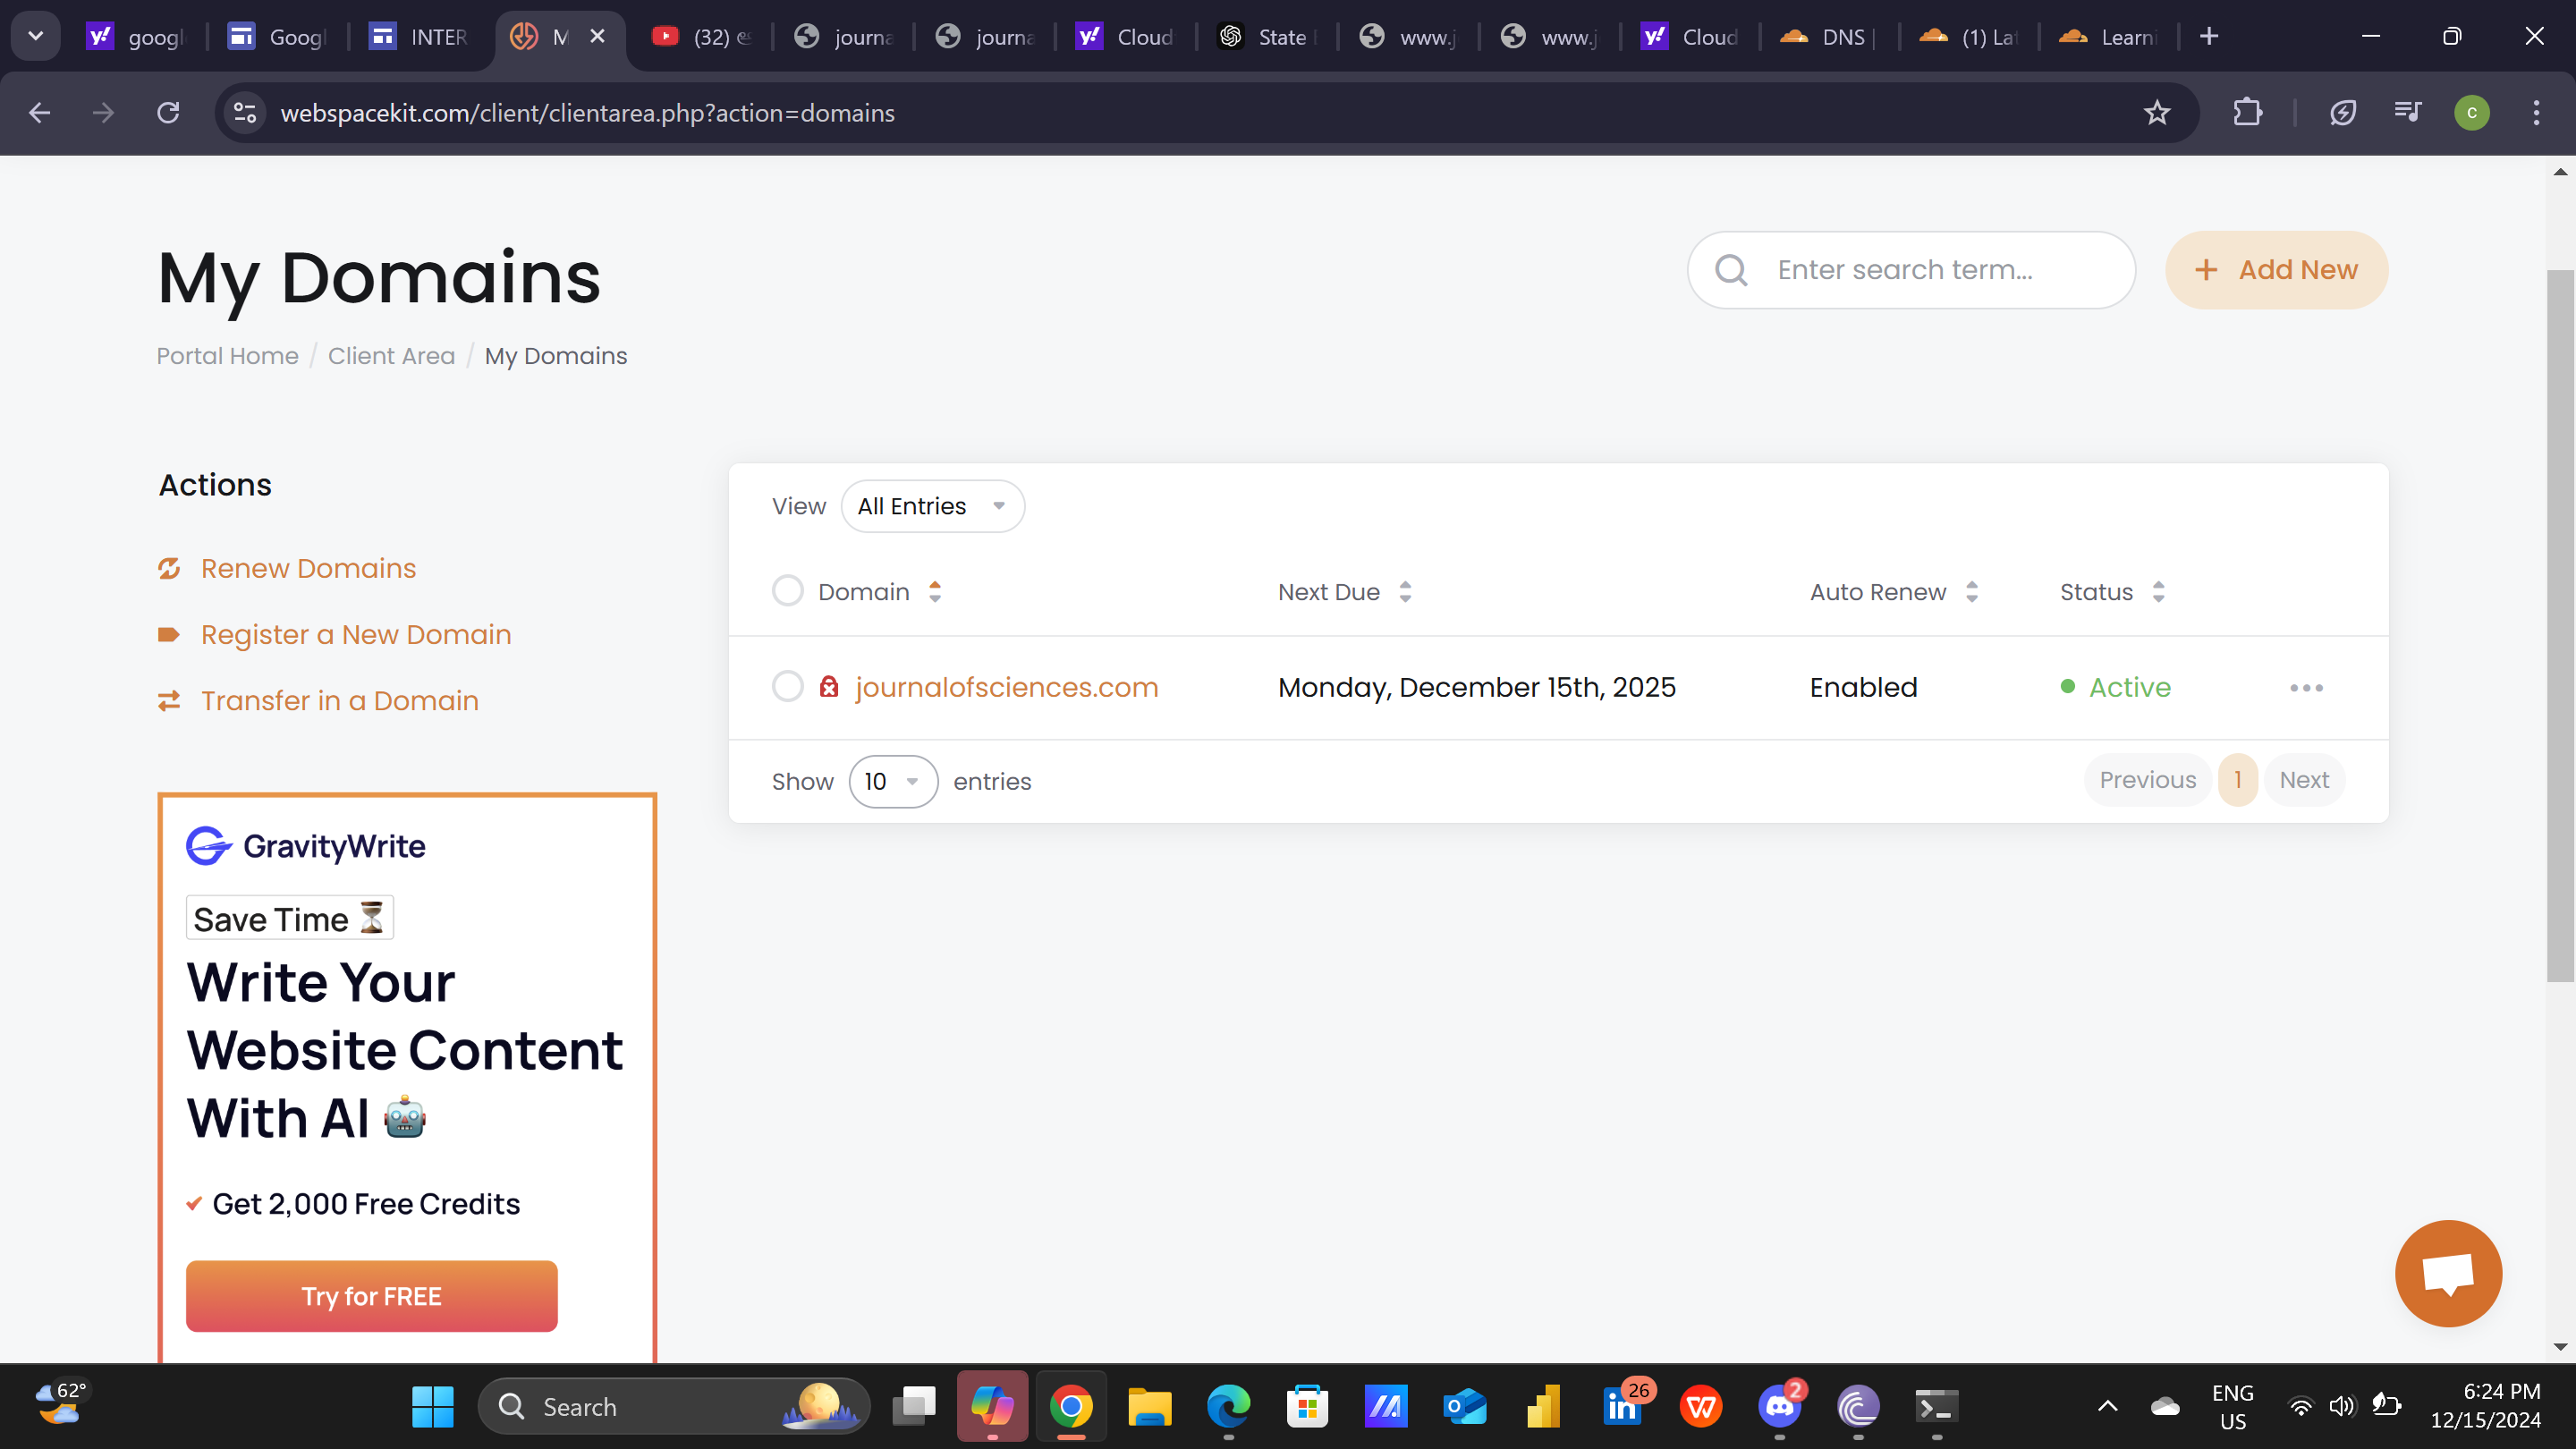Image resolution: width=2576 pixels, height=1449 pixels.
Task: Select the journalofsciences.com row checkbox
Action: [787, 687]
